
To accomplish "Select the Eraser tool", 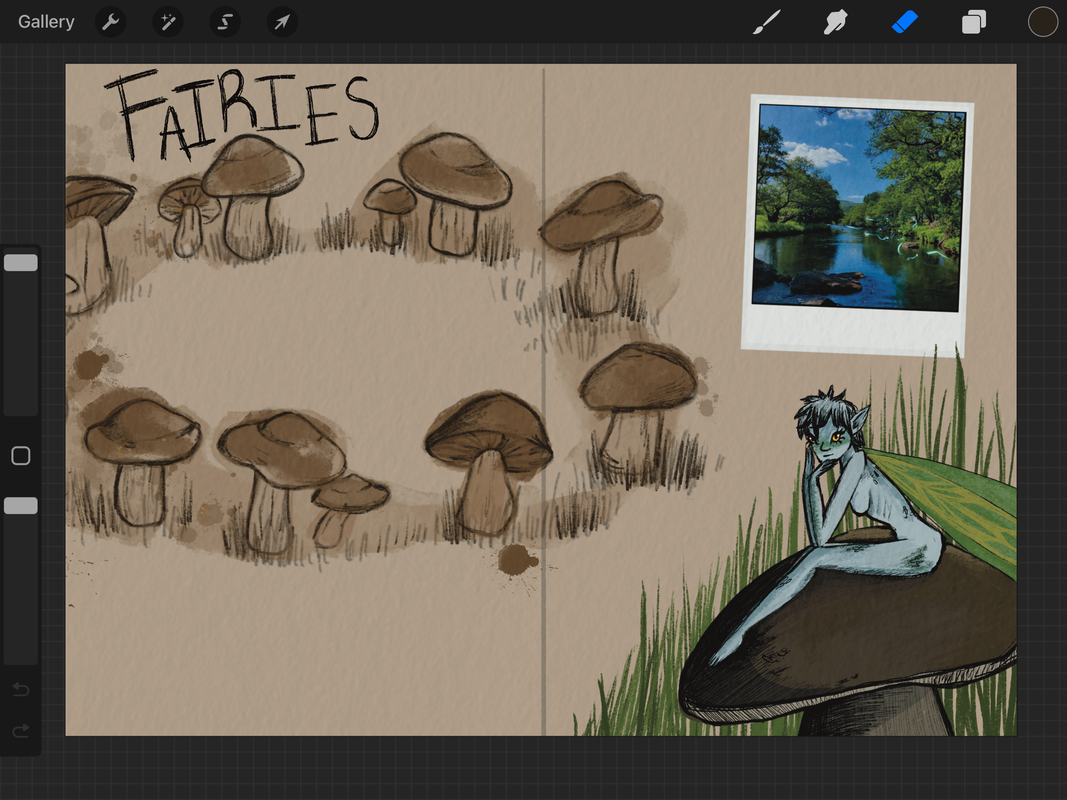I will click(904, 22).
